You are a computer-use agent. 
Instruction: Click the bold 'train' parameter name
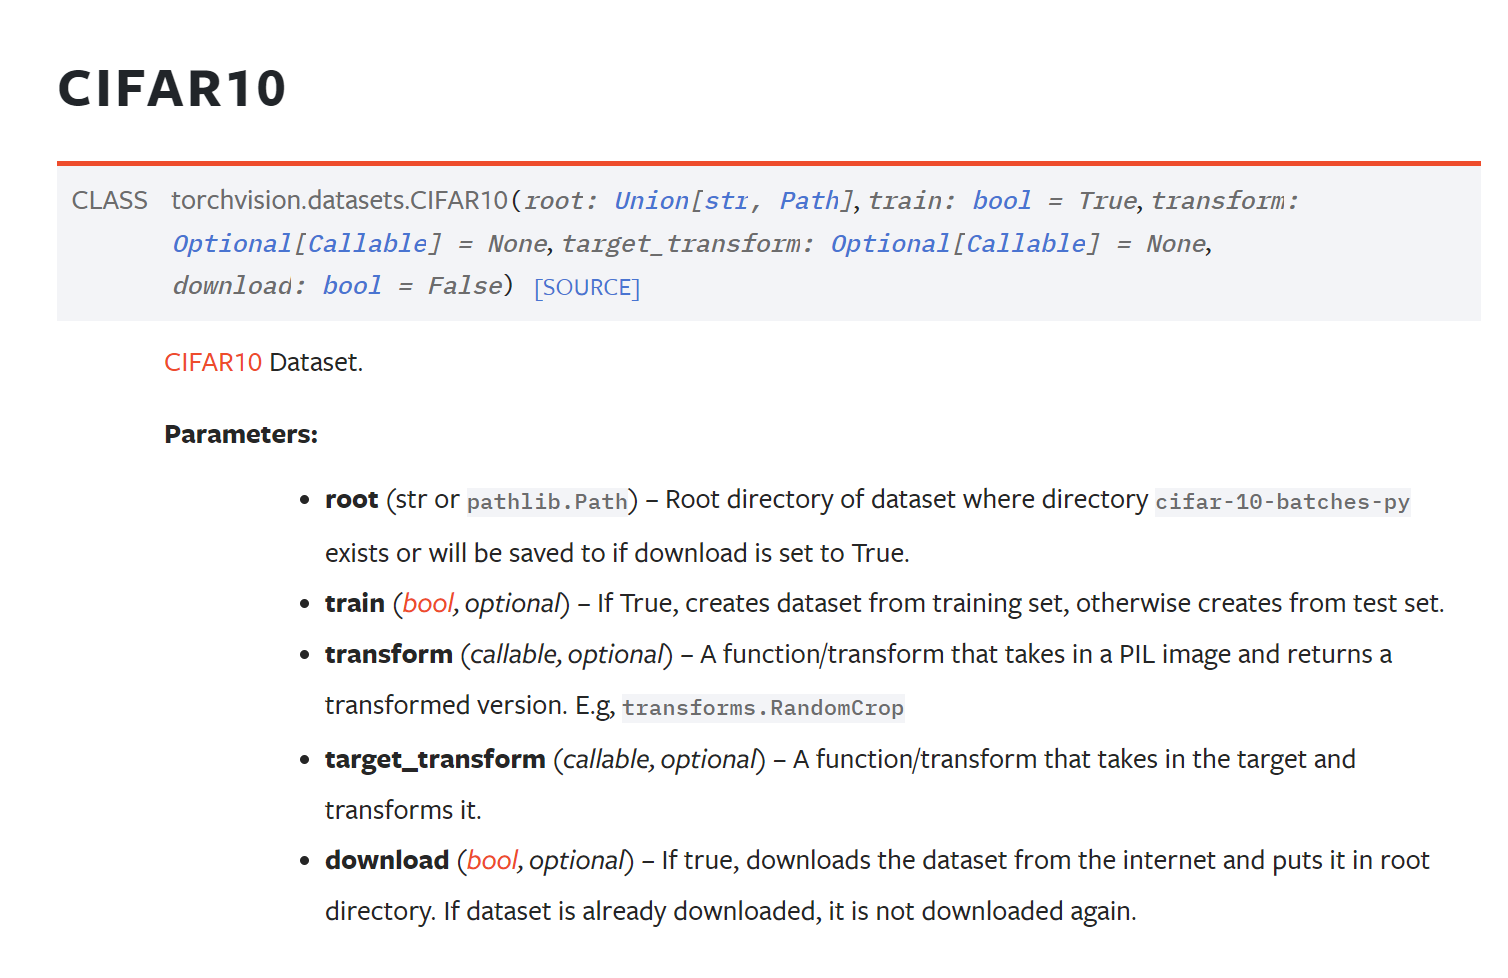pyautogui.click(x=355, y=603)
